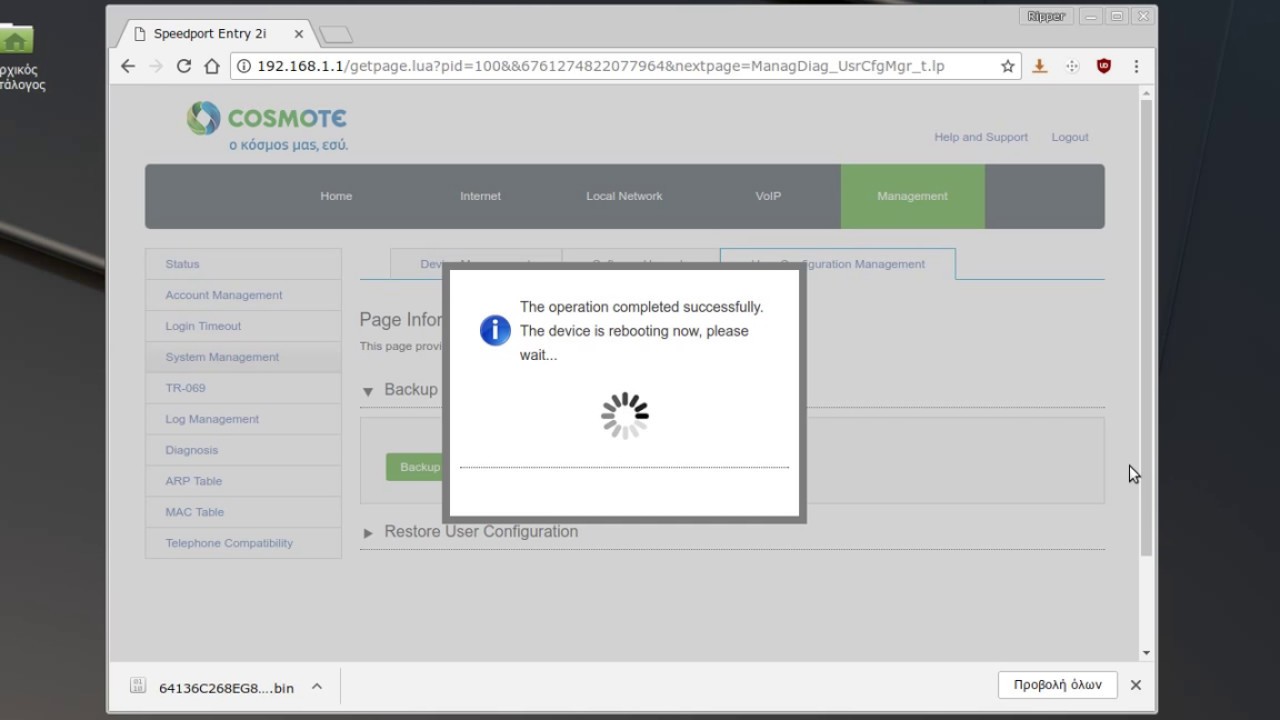Open Log Management sidebar item
Image resolution: width=1280 pixels, height=720 pixels.
(x=243, y=419)
